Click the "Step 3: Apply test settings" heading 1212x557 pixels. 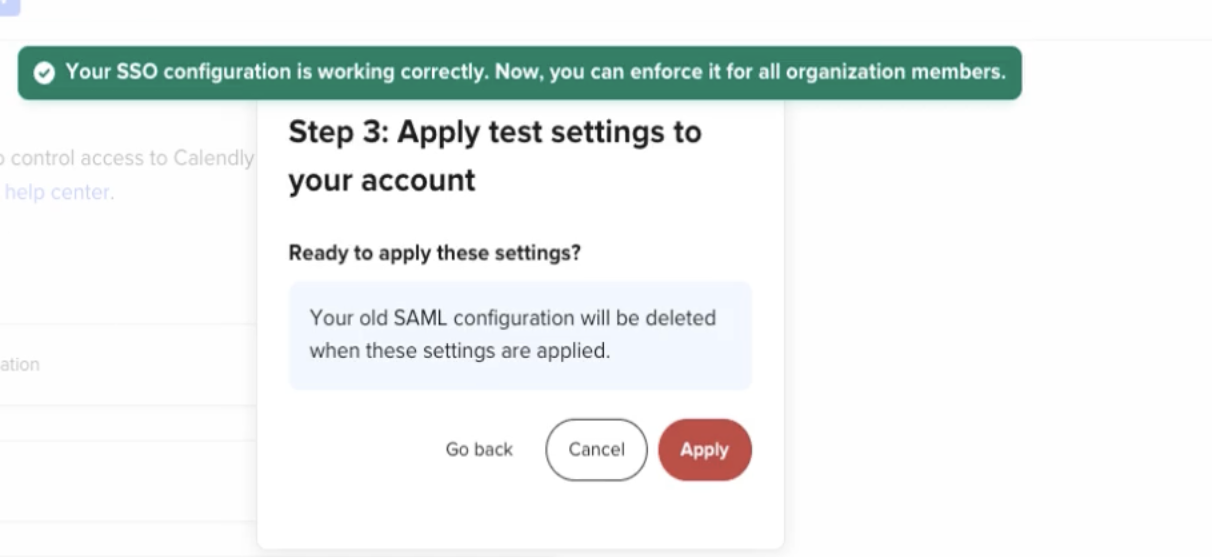tap(494, 132)
